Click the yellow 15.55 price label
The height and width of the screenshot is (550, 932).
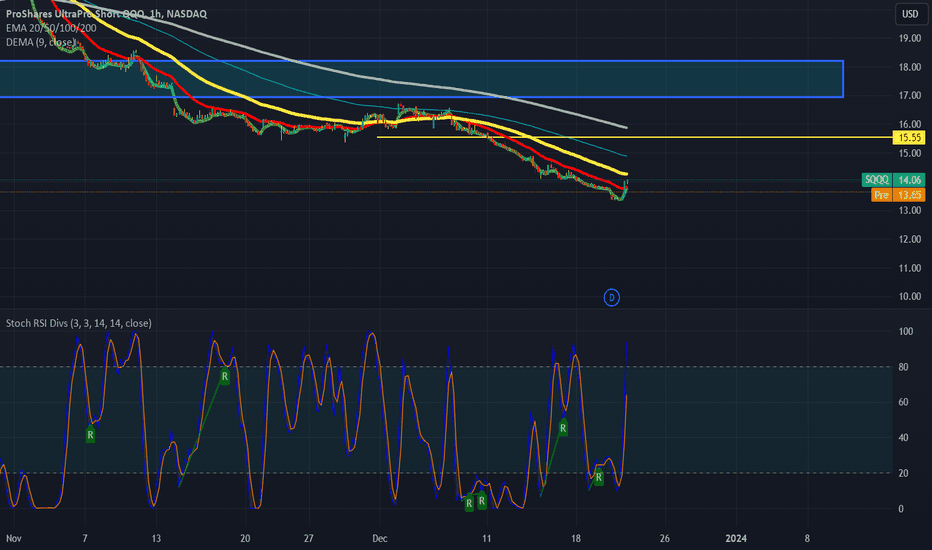click(x=909, y=138)
